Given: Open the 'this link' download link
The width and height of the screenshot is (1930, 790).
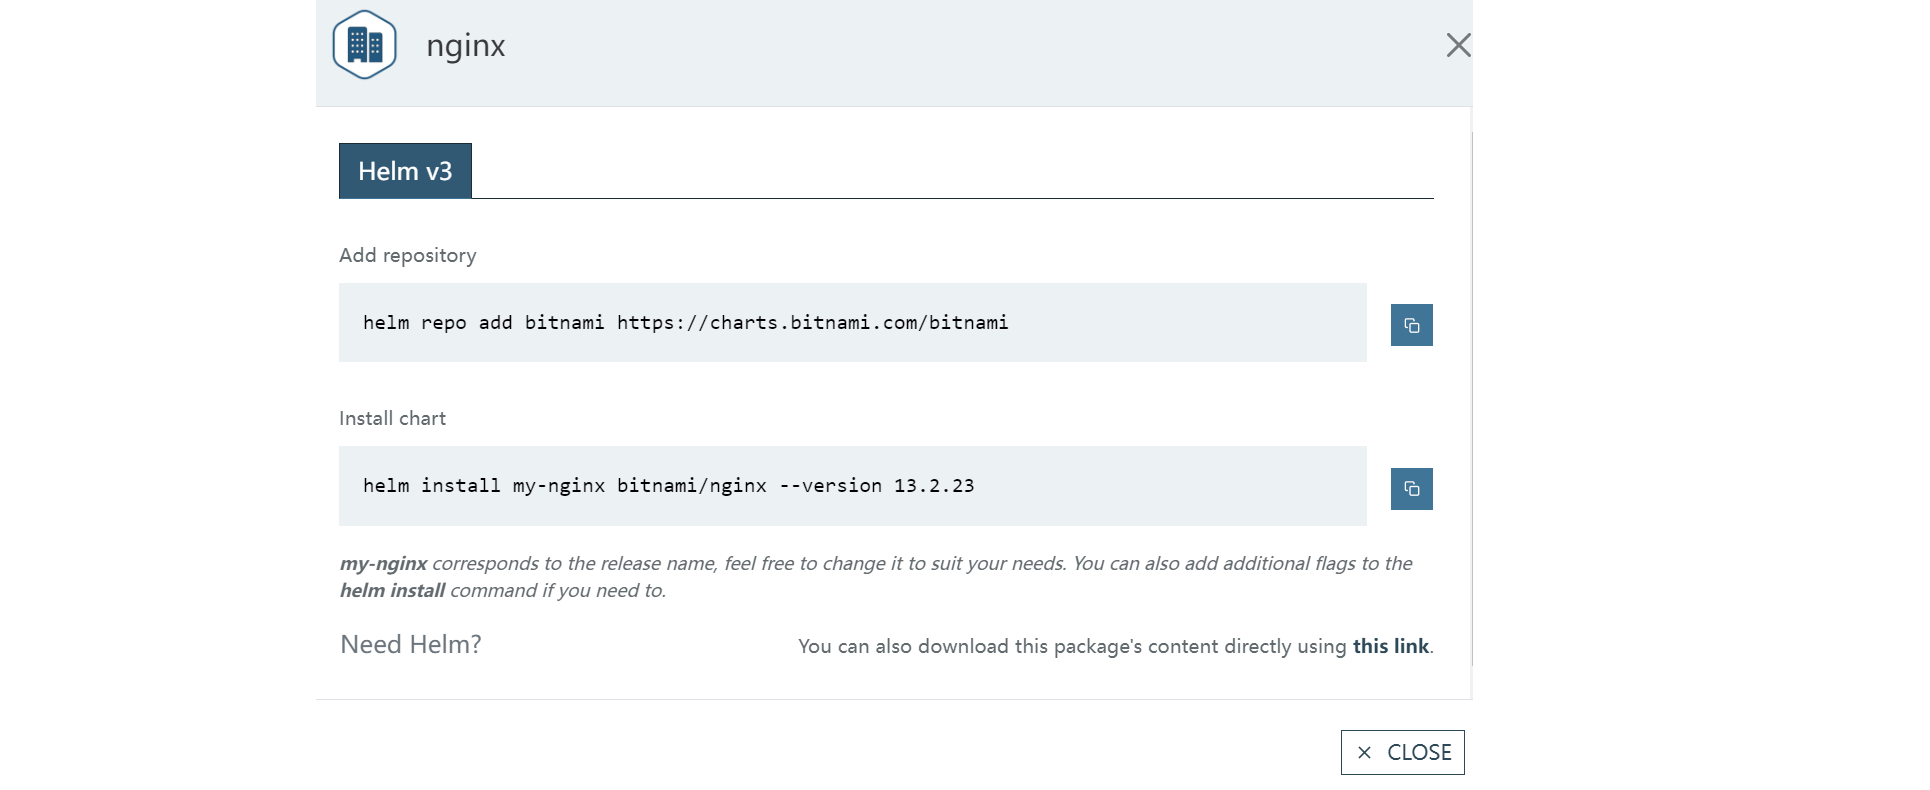Looking at the screenshot, I should (1391, 646).
